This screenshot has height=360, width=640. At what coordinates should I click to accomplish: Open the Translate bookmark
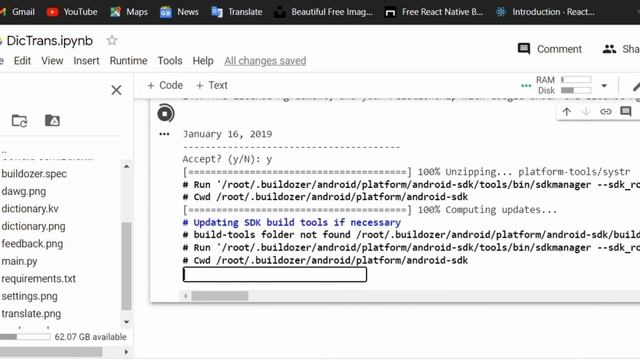pyautogui.click(x=237, y=12)
